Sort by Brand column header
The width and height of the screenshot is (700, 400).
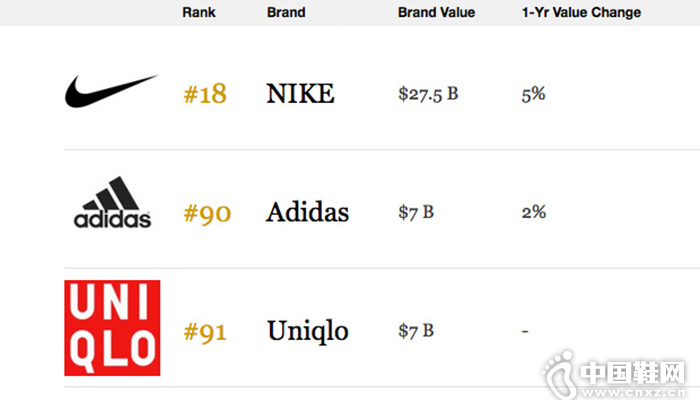click(x=286, y=12)
